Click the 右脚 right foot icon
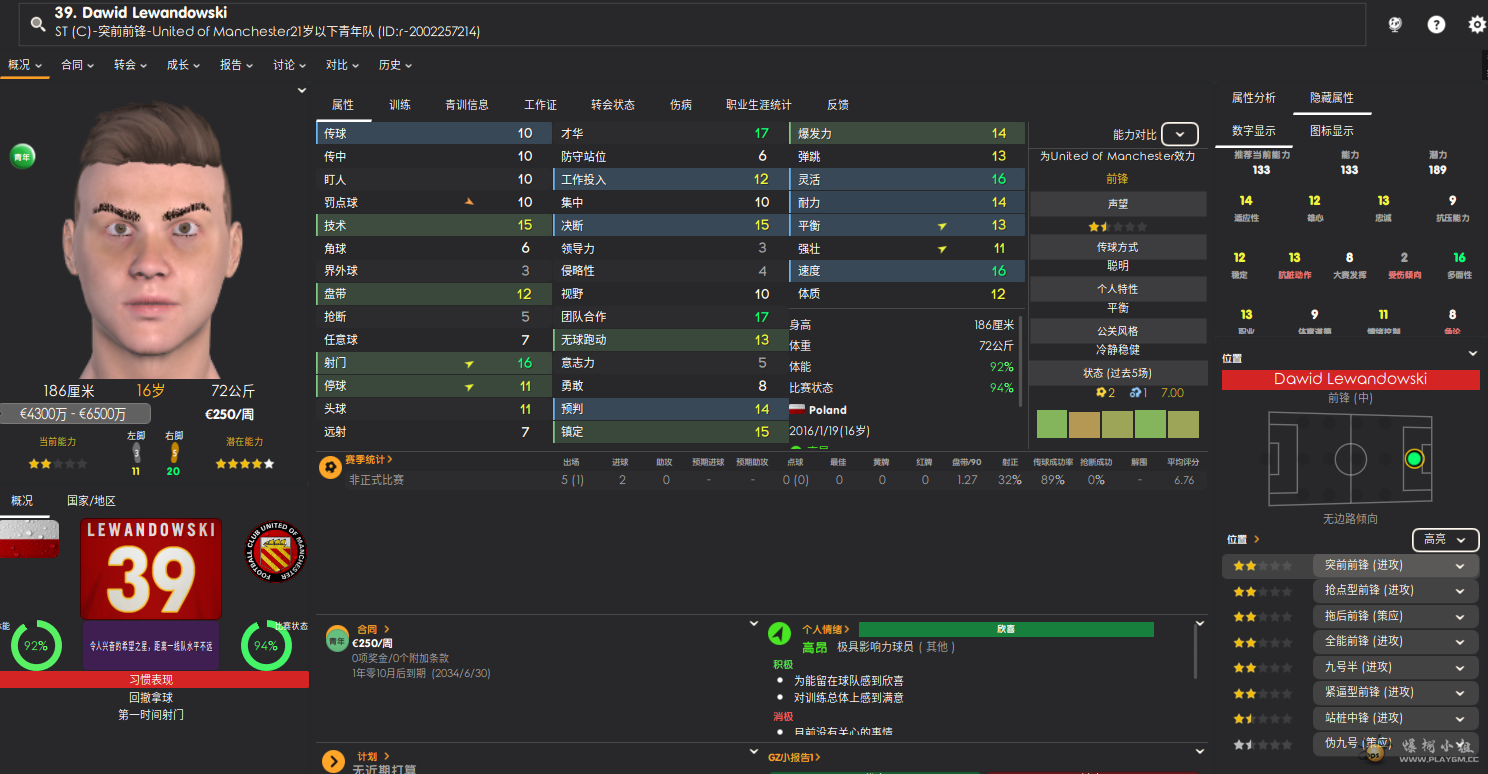Screen dimensions: 1488x774 click(x=174, y=454)
